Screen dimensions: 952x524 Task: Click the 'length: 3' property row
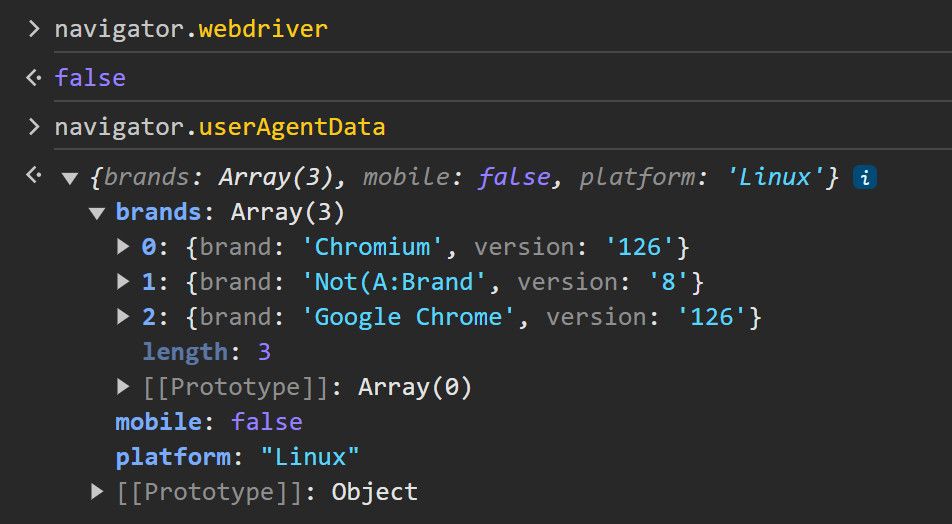click(x=206, y=352)
